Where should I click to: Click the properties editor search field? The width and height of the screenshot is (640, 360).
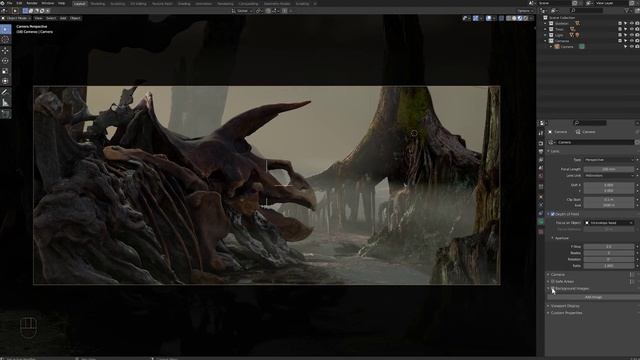coord(590,122)
